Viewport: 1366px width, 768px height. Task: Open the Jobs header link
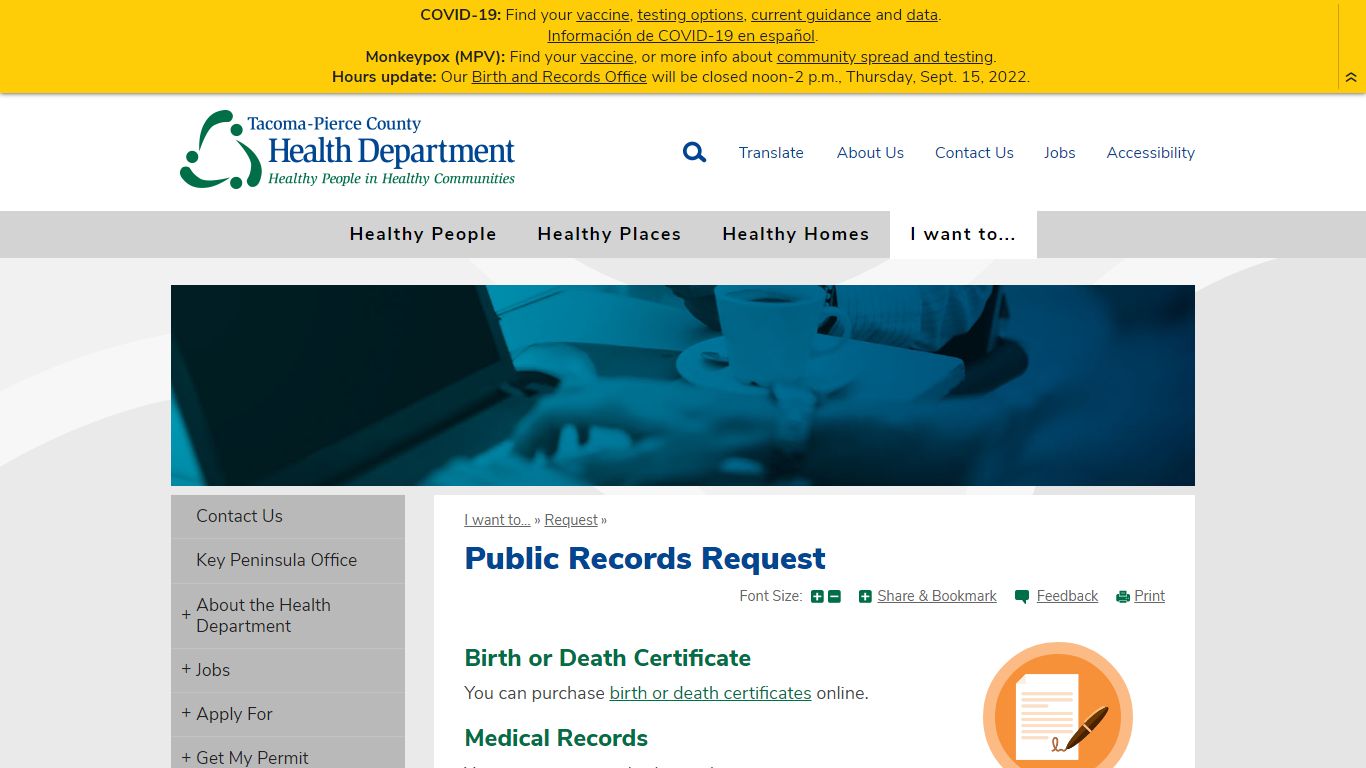pos(1060,152)
